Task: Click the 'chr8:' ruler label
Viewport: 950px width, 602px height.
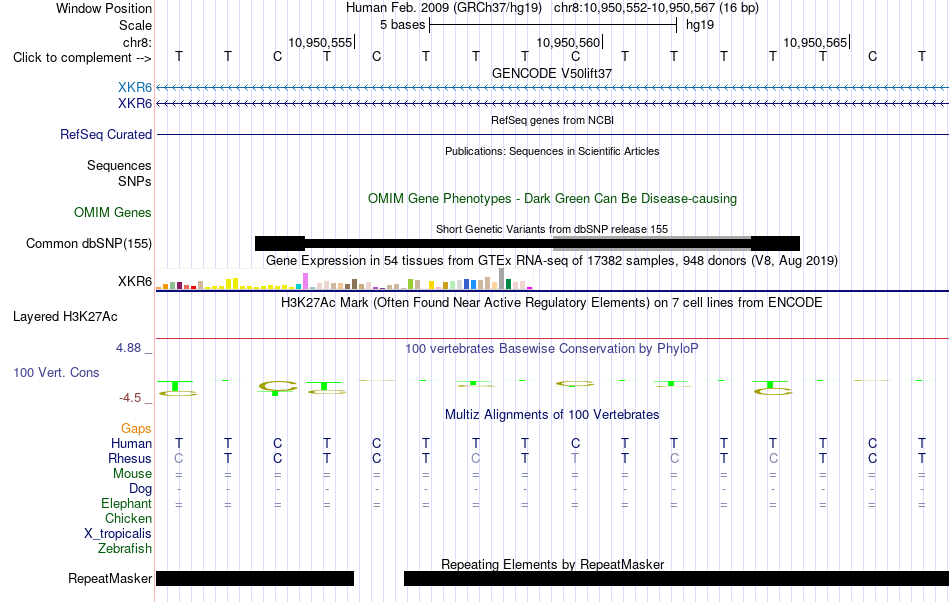Action: point(137,42)
